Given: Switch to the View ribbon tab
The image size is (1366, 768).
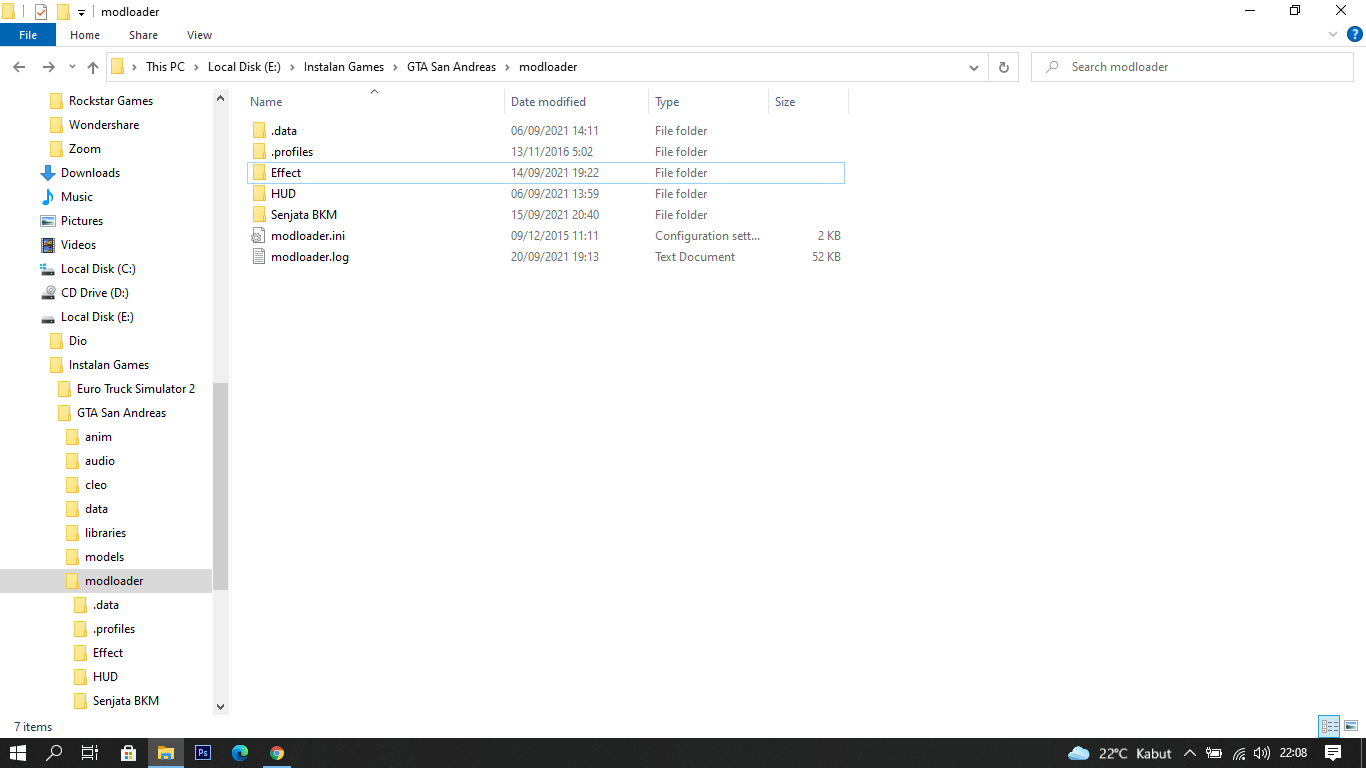Looking at the screenshot, I should (199, 35).
